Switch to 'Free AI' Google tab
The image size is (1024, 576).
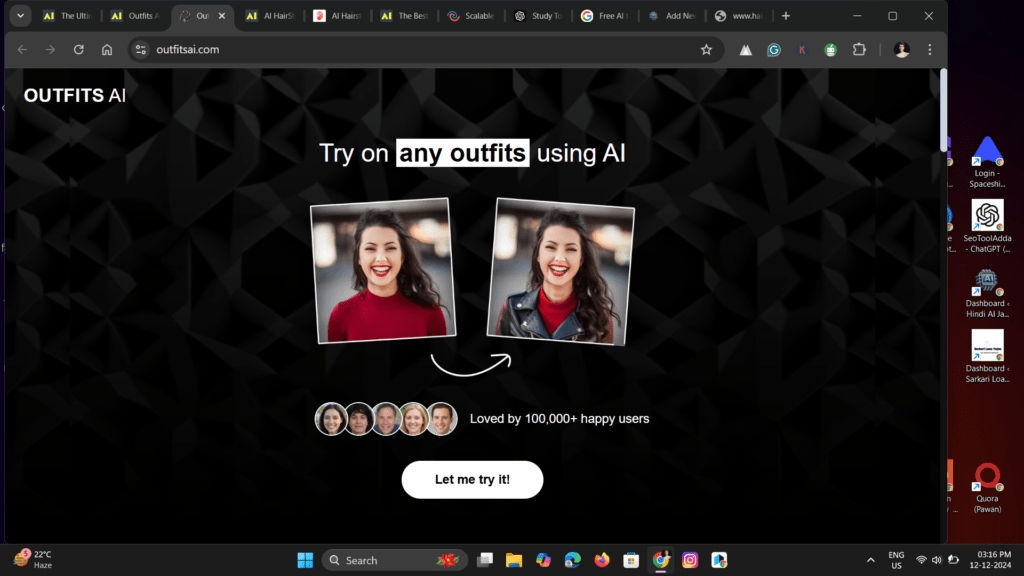tap(607, 16)
